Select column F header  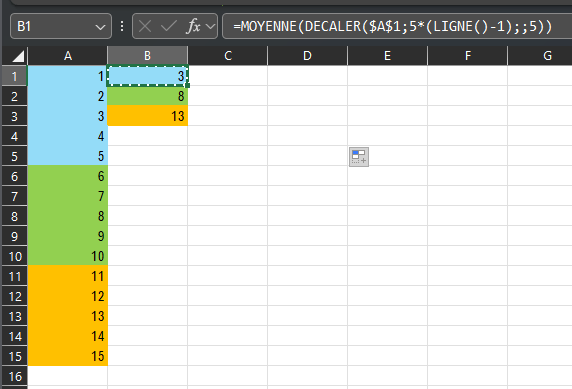[x=468, y=56]
